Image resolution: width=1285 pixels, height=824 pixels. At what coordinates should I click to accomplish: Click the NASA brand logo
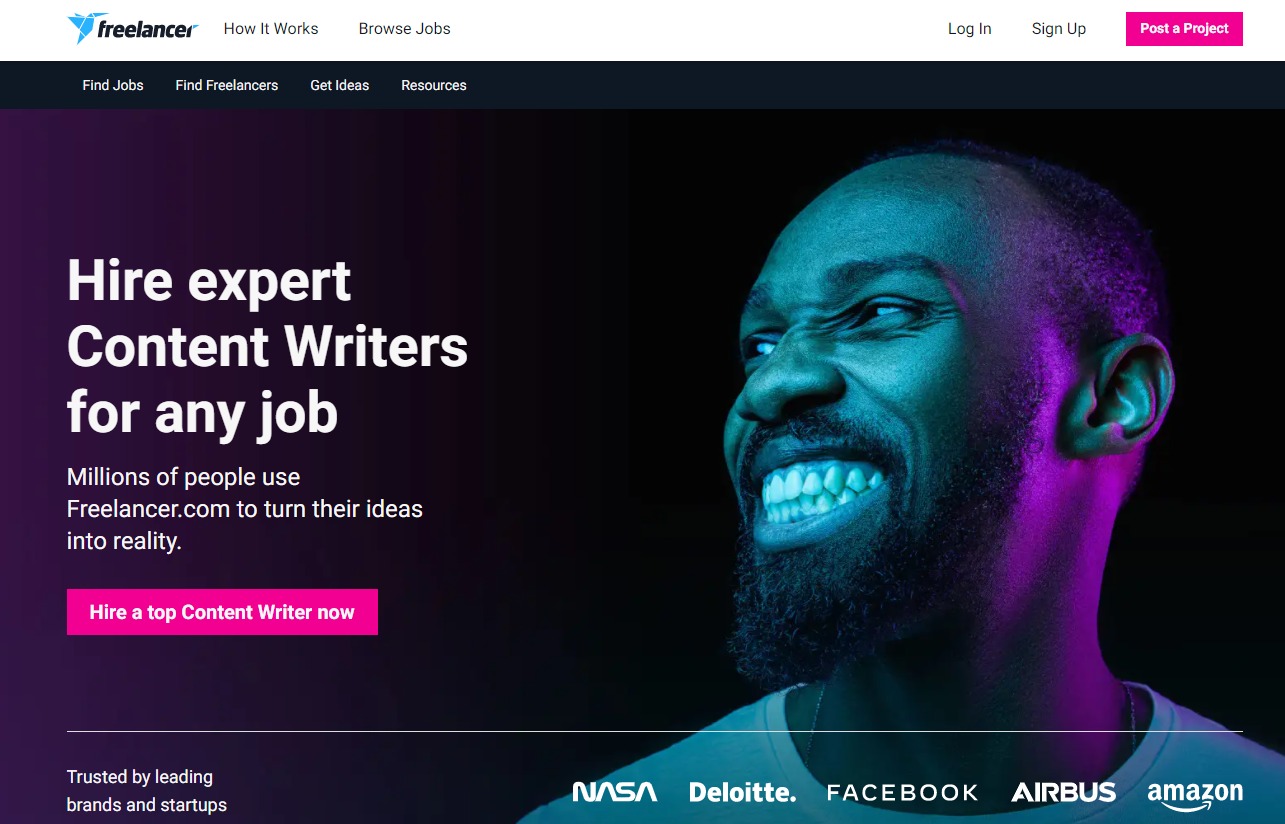pyautogui.click(x=615, y=792)
